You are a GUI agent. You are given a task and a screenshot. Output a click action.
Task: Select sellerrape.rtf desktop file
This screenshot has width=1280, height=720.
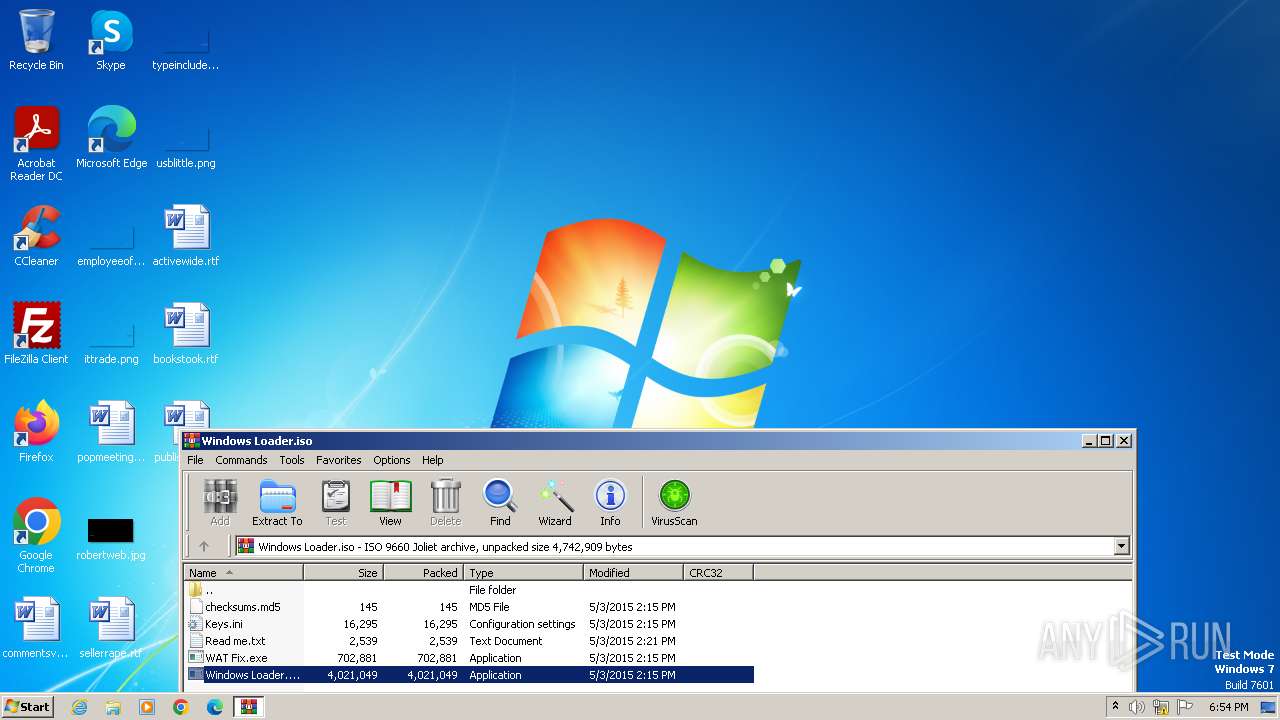click(111, 628)
